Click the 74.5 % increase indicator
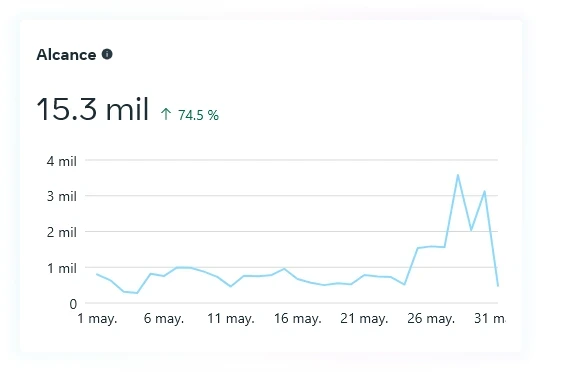 click(x=198, y=115)
